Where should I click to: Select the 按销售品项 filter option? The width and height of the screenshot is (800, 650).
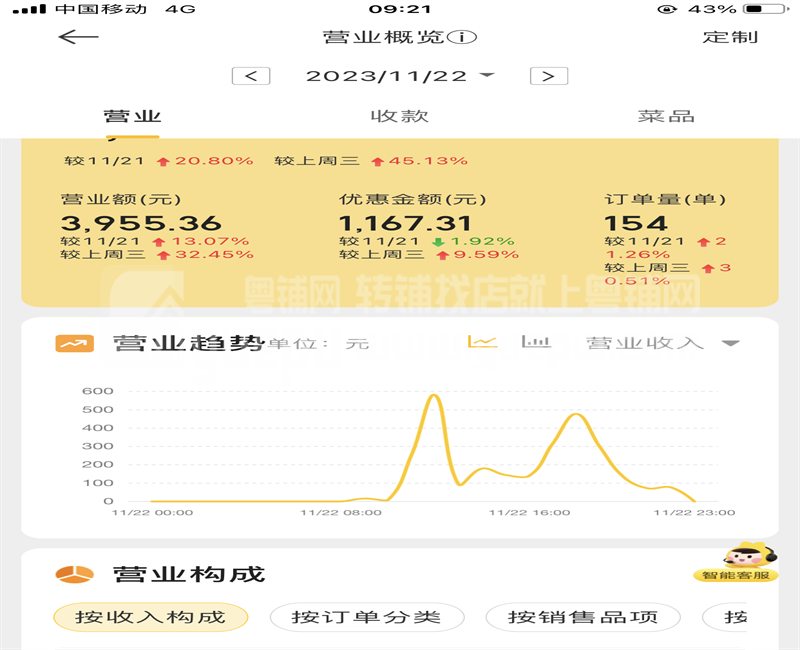point(583,617)
